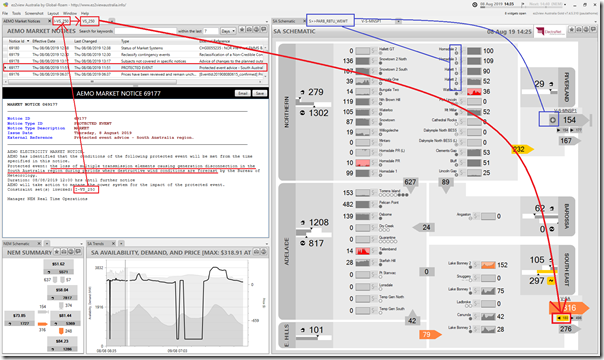This screenshot has width=604, height=360.
Task: Click the clock icon beside the date display
Action: [475, 5]
